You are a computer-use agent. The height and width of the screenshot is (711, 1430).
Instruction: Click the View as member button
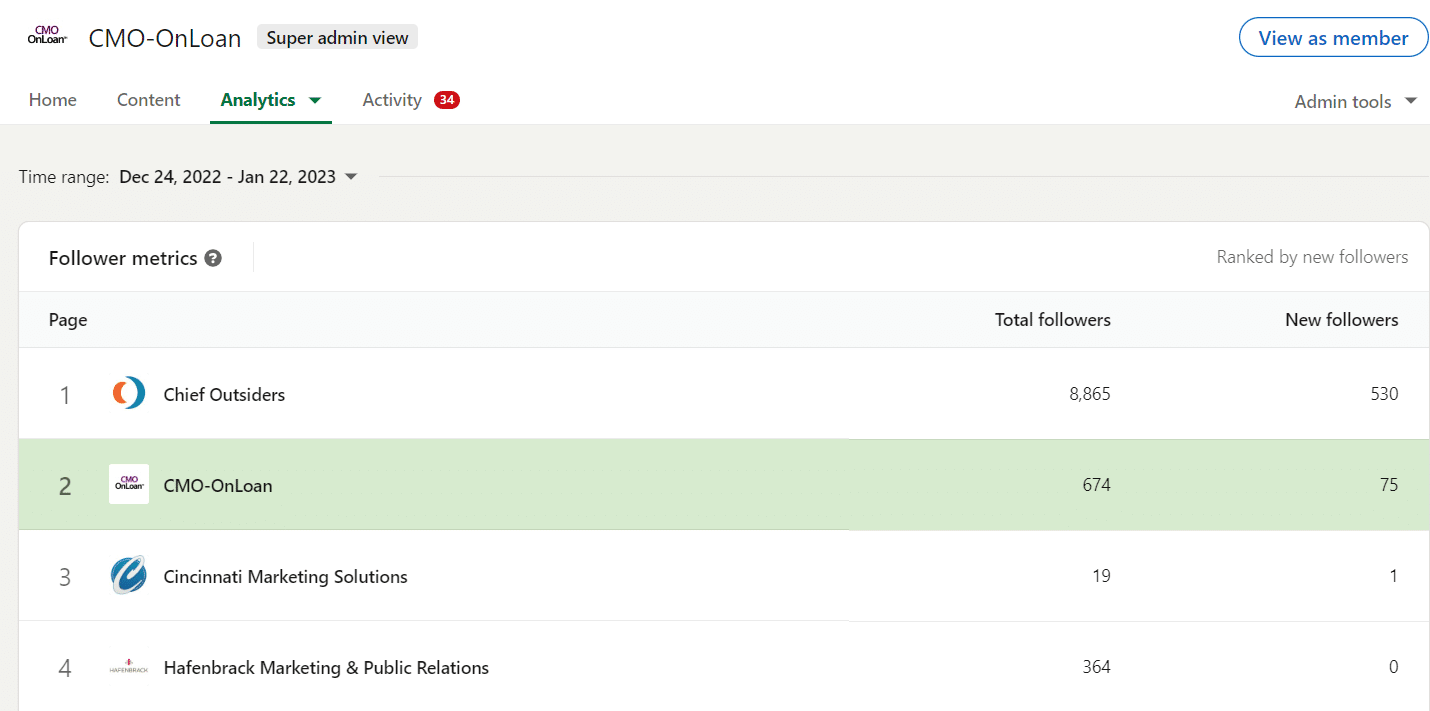1334,38
